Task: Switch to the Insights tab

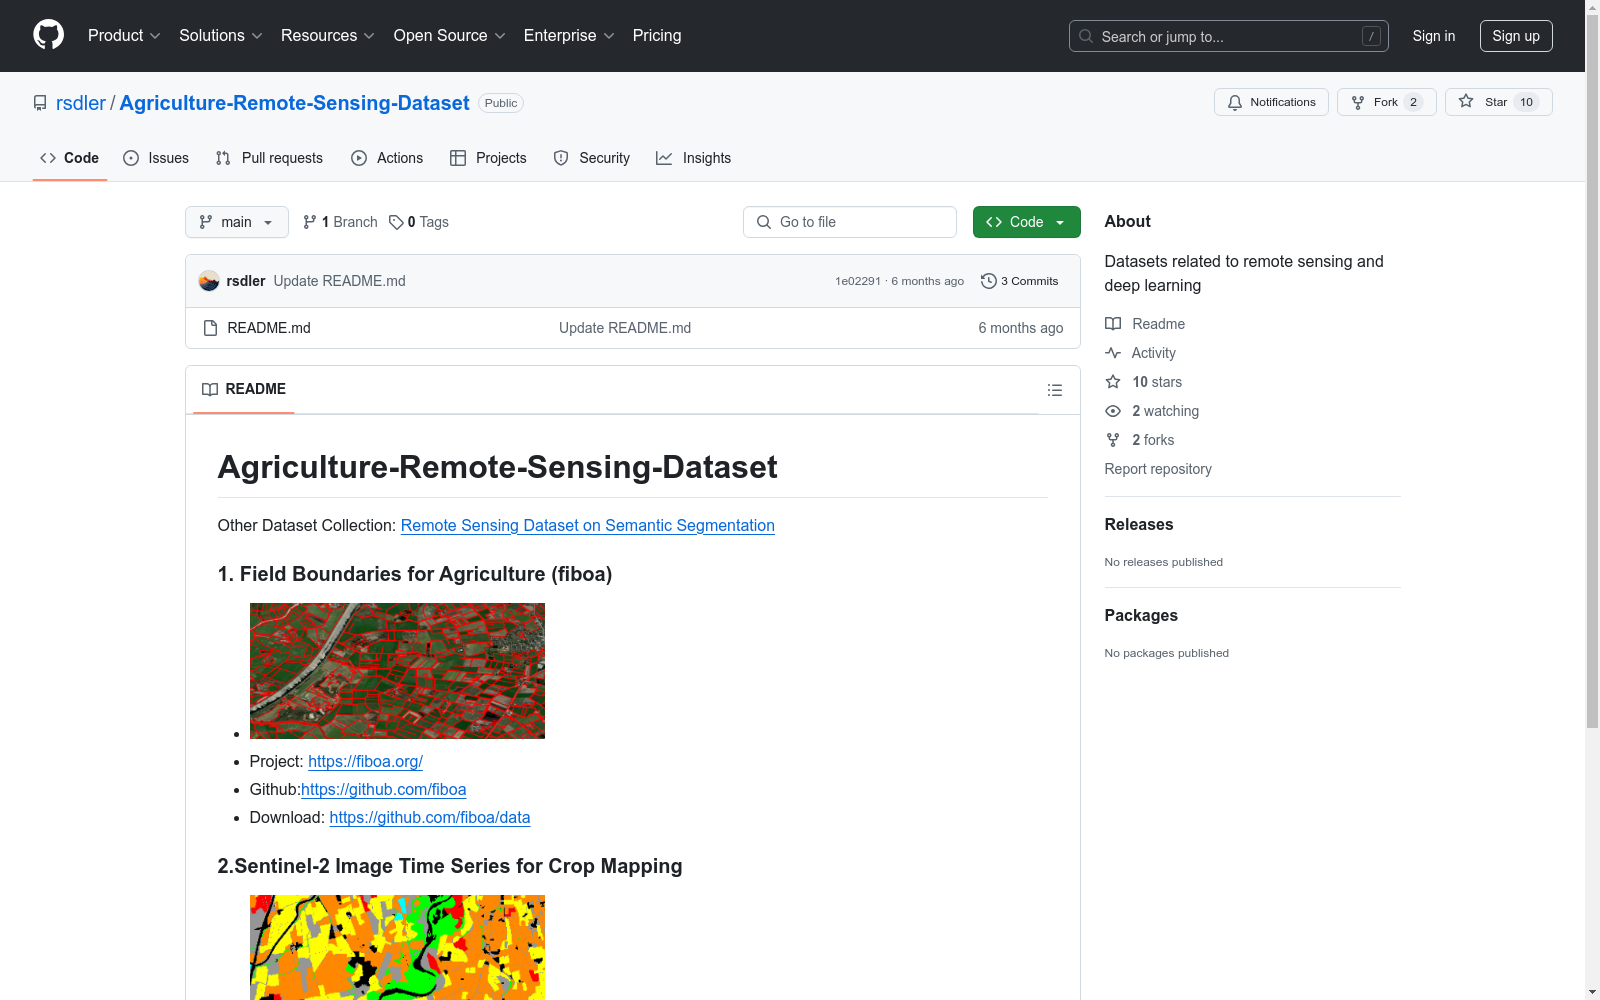Action: [x=693, y=158]
